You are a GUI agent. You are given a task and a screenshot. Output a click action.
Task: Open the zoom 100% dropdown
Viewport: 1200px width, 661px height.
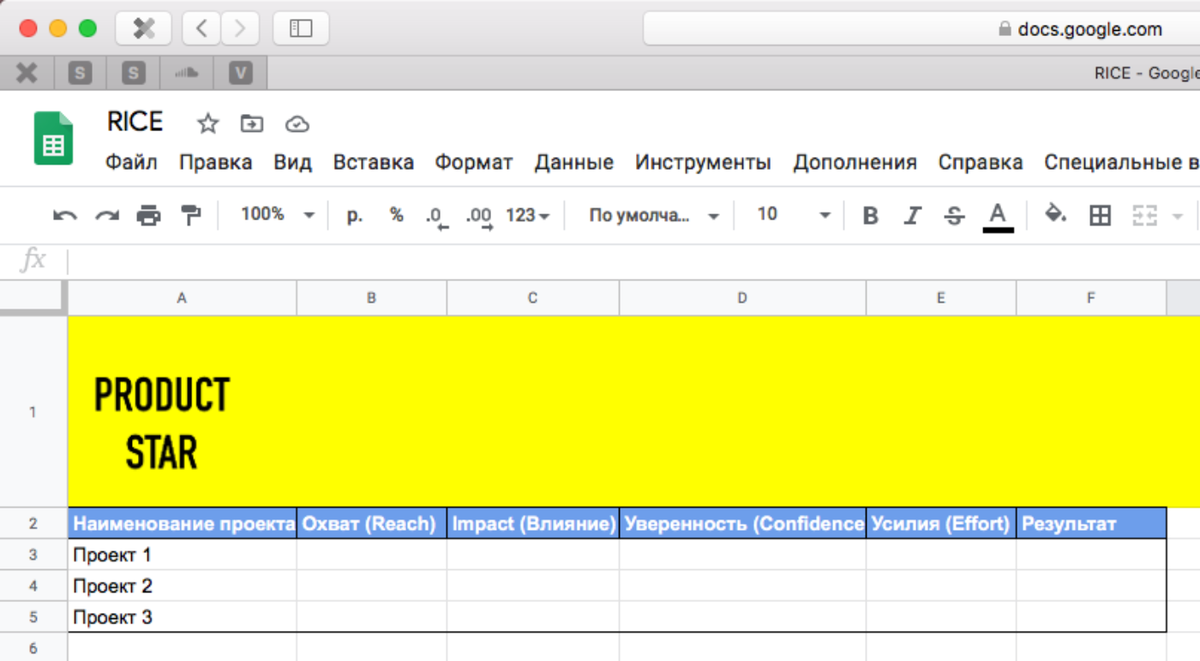coord(278,215)
